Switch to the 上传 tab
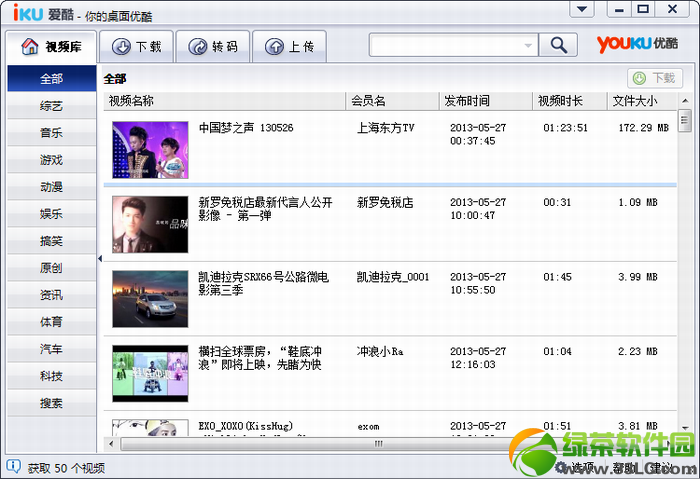The width and height of the screenshot is (700, 490). pos(289,46)
